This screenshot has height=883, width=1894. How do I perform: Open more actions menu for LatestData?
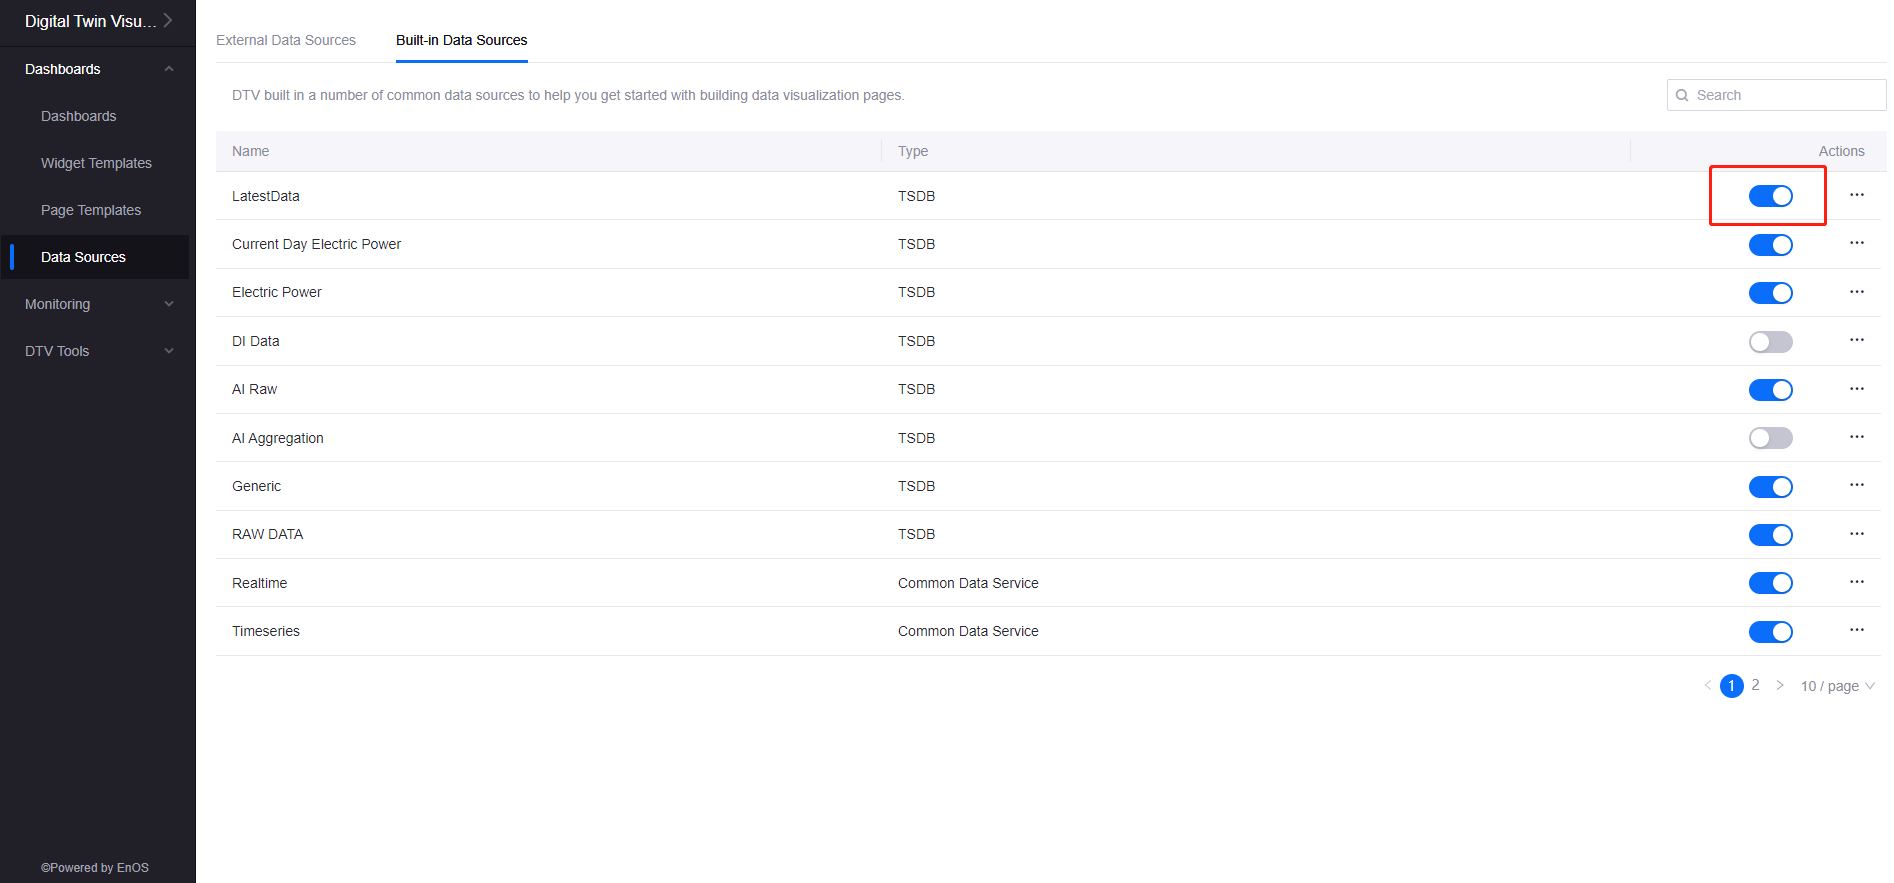[1856, 195]
